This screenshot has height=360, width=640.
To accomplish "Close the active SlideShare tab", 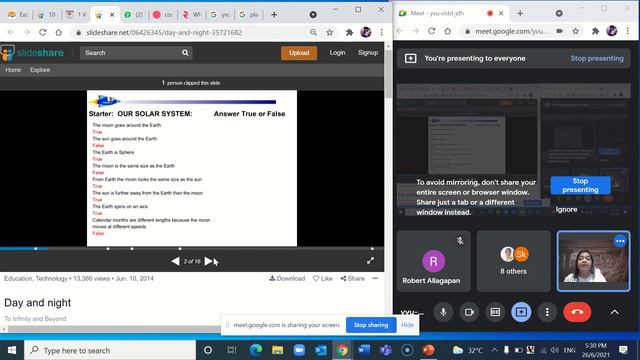I will click(x=112, y=15).
